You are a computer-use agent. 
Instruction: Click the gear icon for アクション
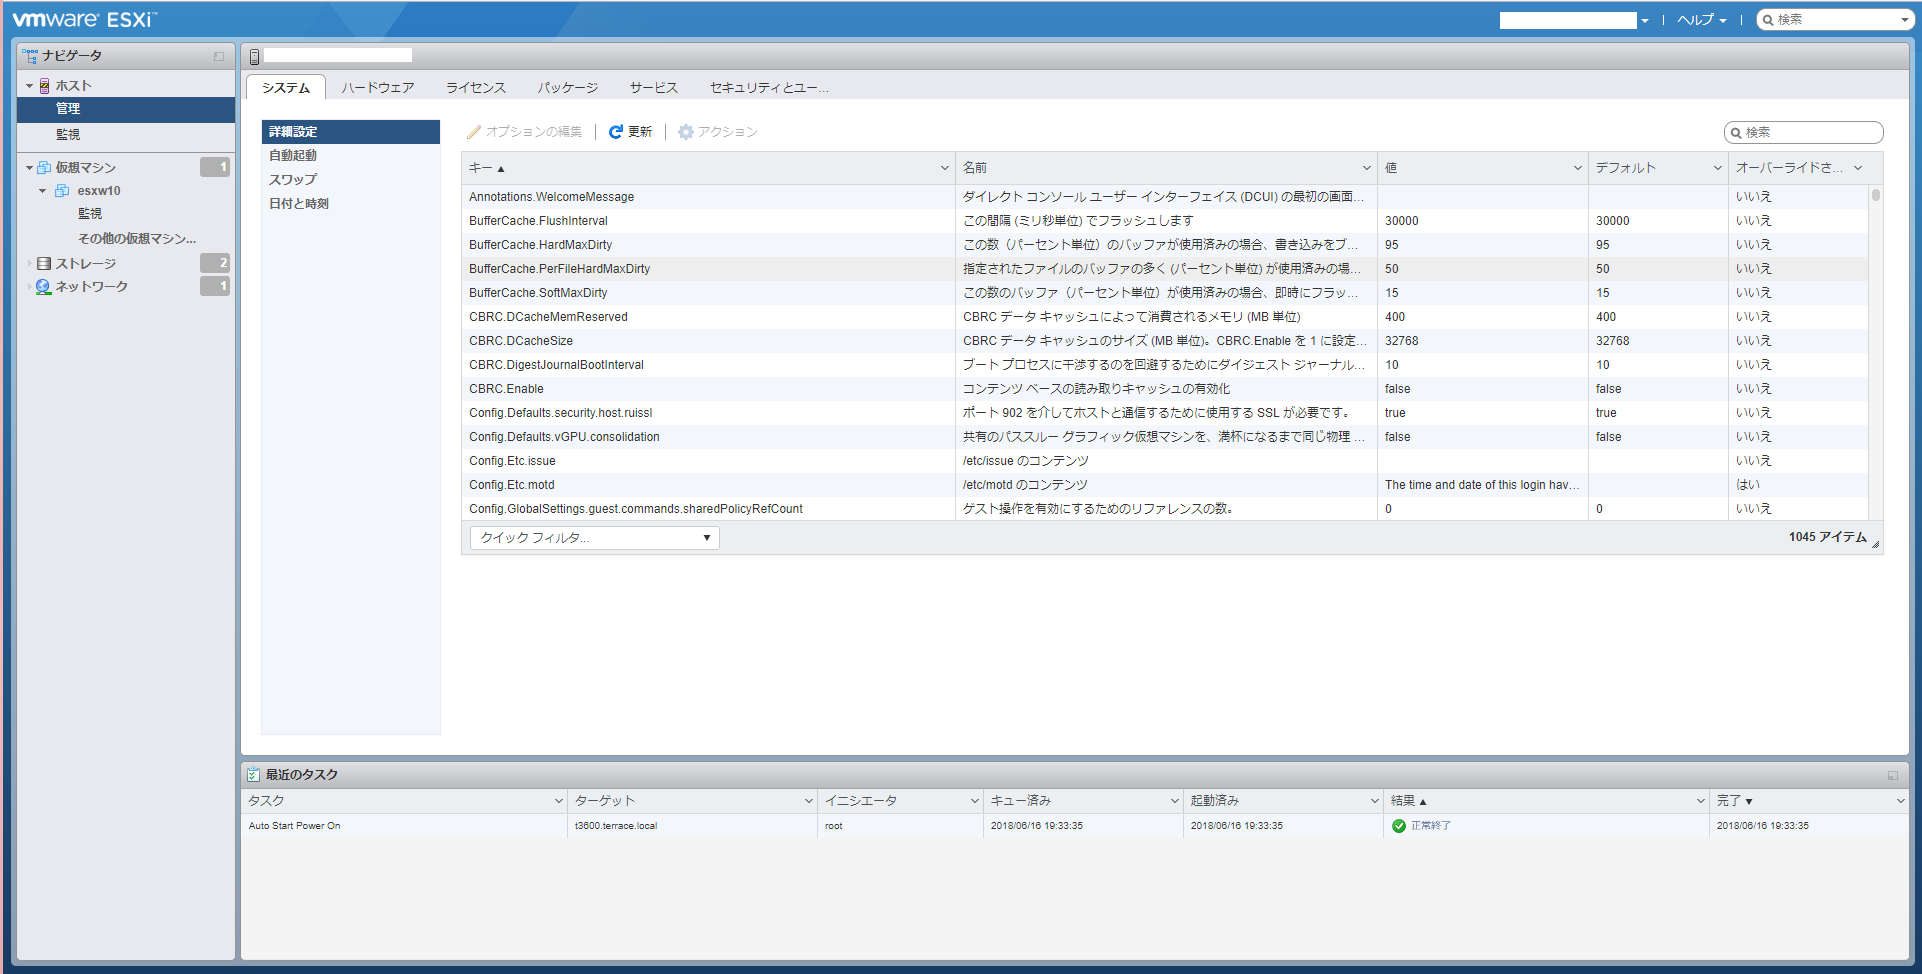coord(686,132)
